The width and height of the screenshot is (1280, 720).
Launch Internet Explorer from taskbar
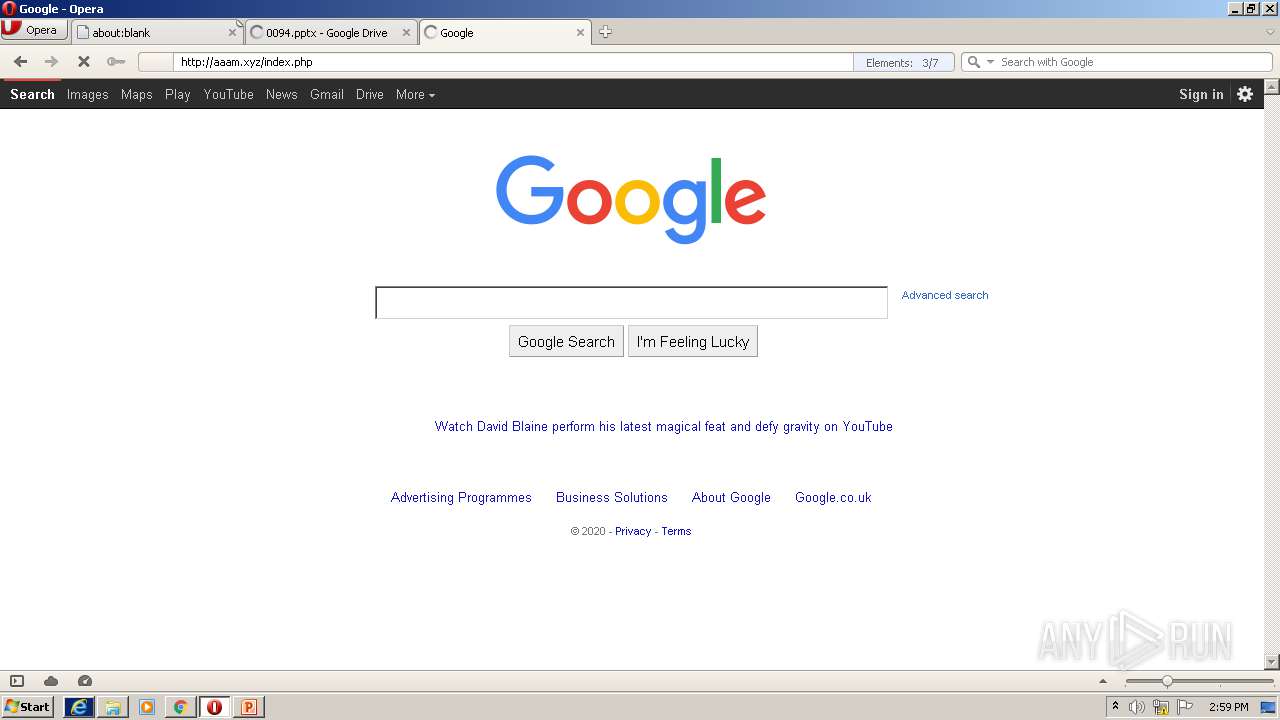79,707
